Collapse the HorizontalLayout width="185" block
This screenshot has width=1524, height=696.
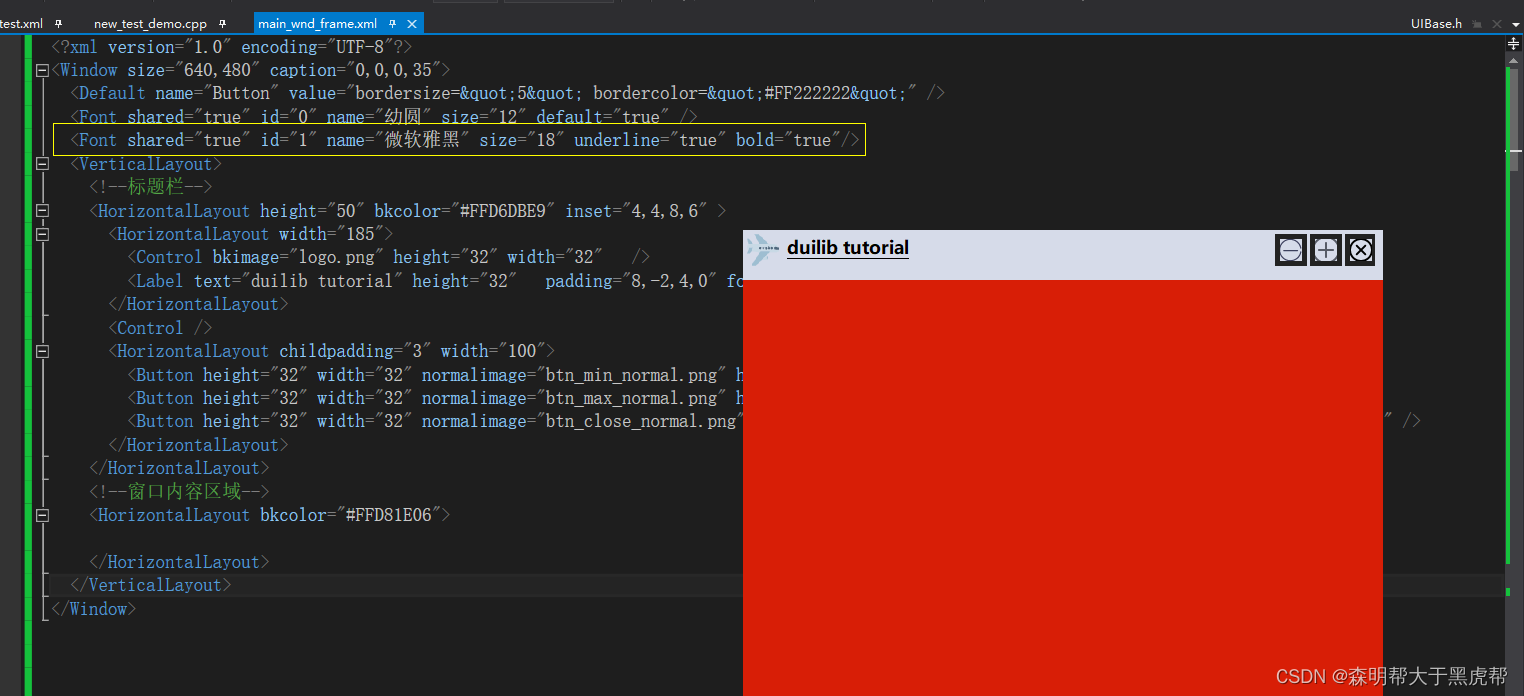(42, 234)
